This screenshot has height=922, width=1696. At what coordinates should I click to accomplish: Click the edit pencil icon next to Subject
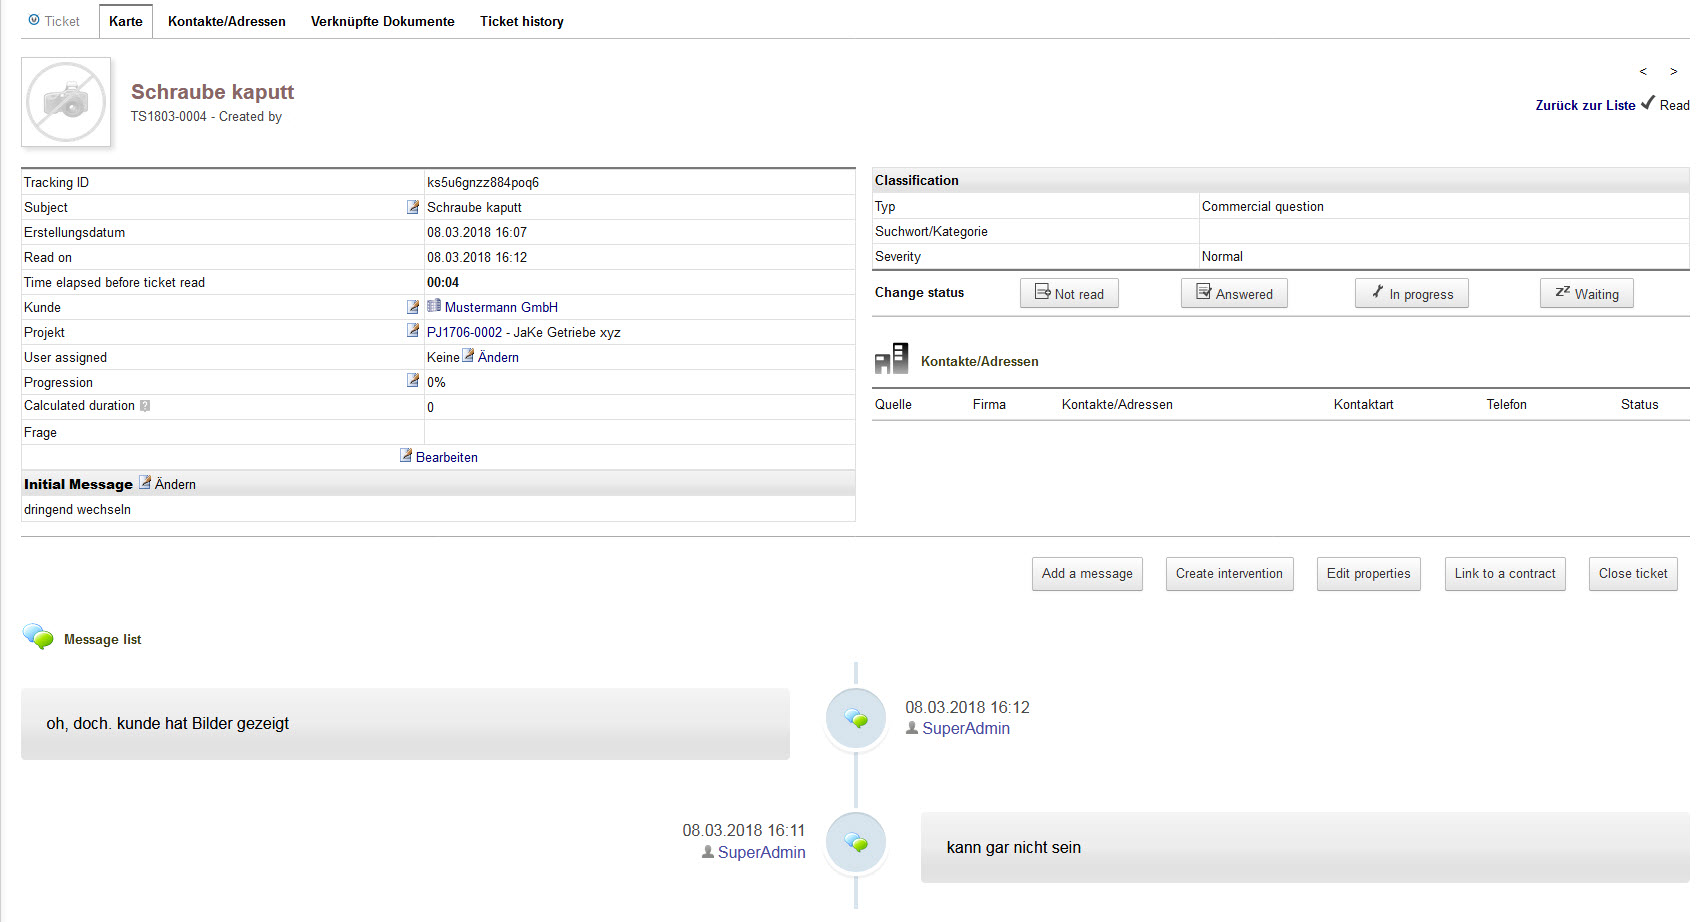413,207
